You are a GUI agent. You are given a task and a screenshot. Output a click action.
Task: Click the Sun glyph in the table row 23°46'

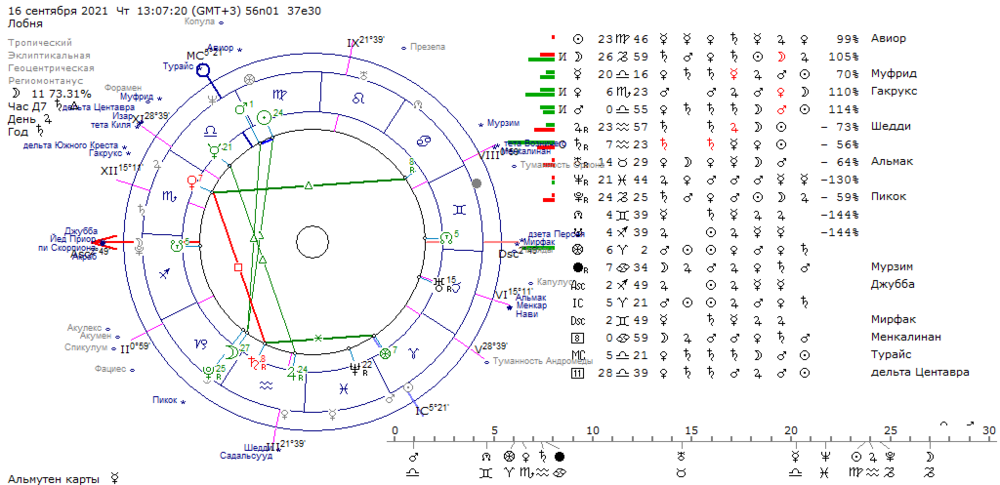(578, 38)
